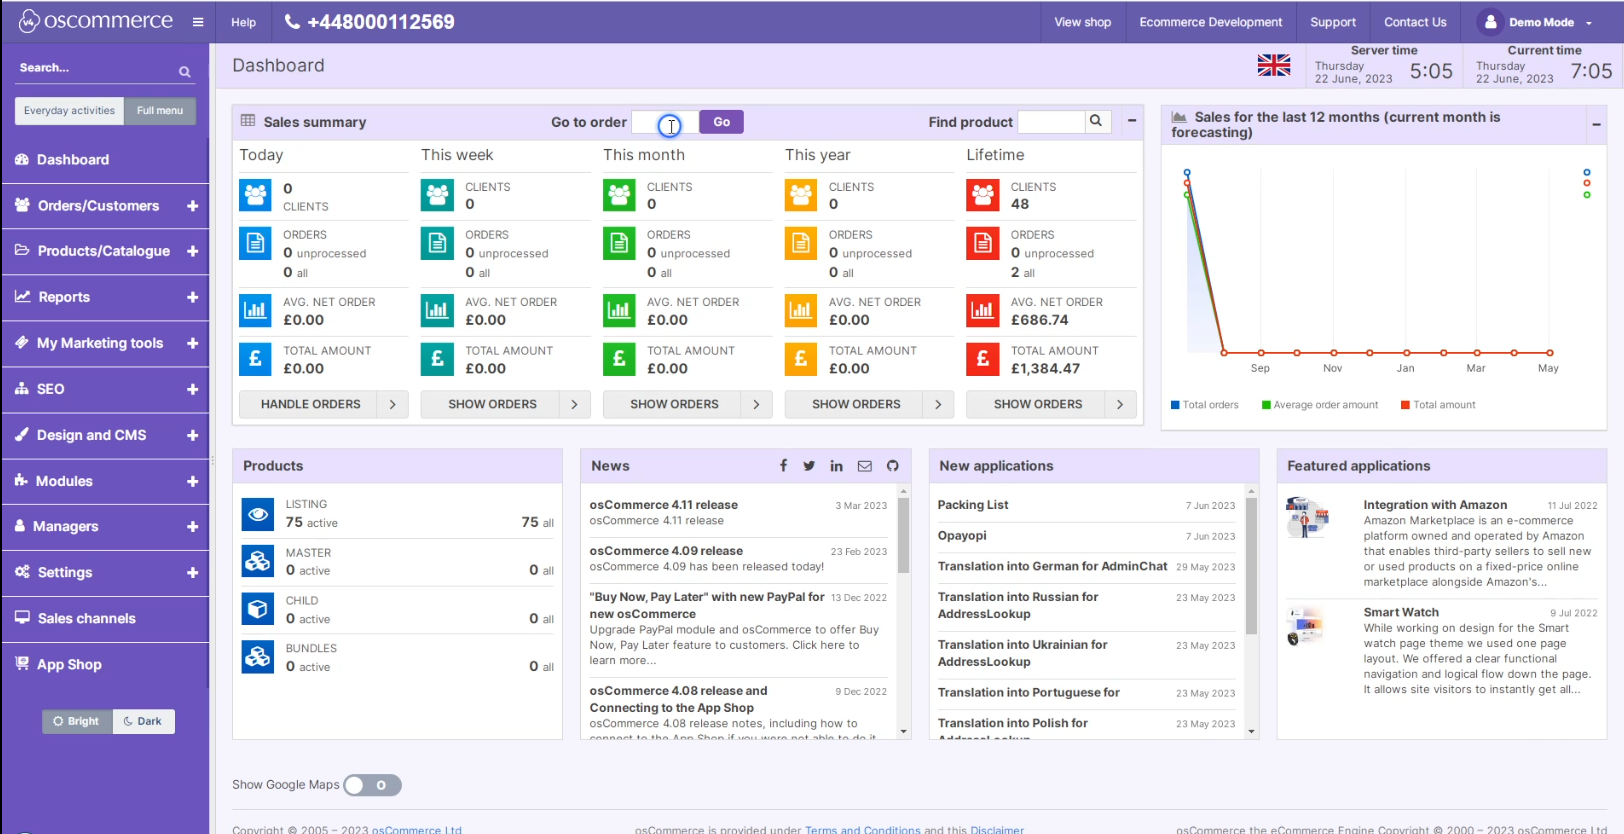This screenshot has height=834, width=1624.
Task: Click the Bundles products icon
Action: click(x=258, y=657)
